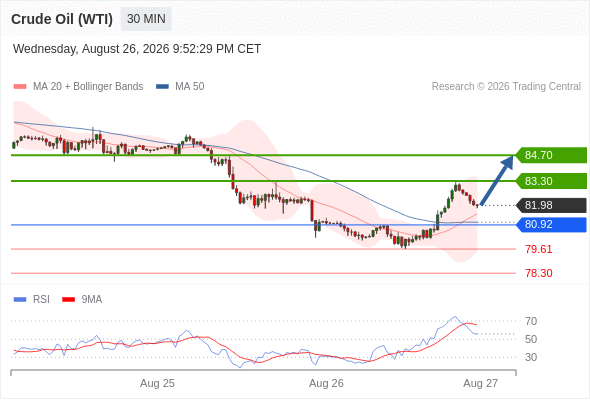
Task: Click the RSI 70 level label
Action: (531, 321)
